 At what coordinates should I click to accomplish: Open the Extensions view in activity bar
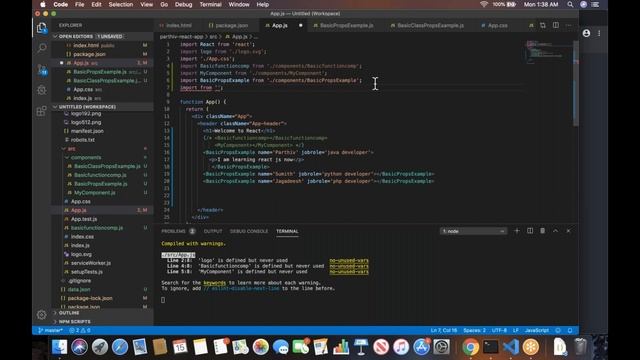tap(42, 111)
